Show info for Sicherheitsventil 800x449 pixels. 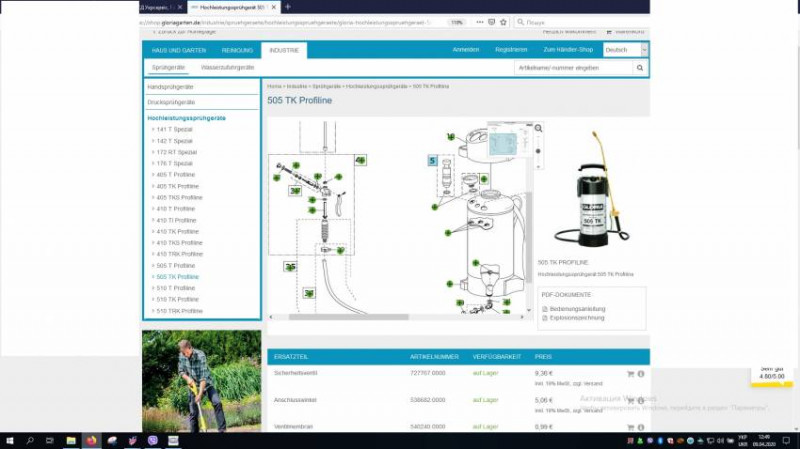[641, 374]
